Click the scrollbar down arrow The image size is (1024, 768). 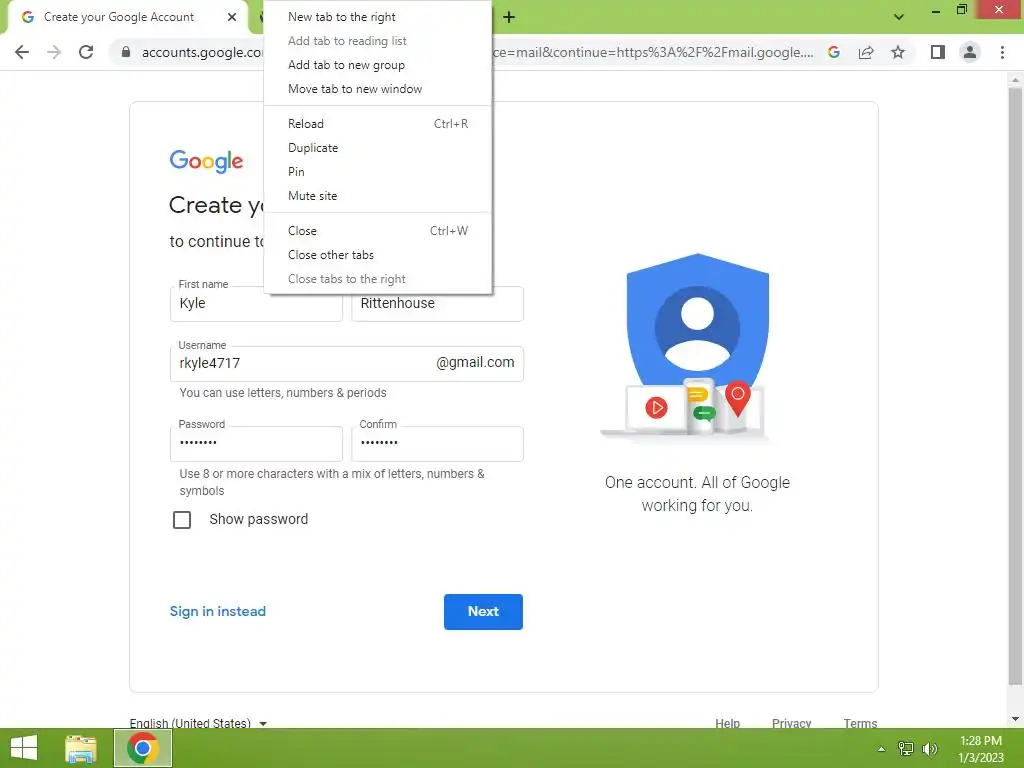coord(1015,719)
